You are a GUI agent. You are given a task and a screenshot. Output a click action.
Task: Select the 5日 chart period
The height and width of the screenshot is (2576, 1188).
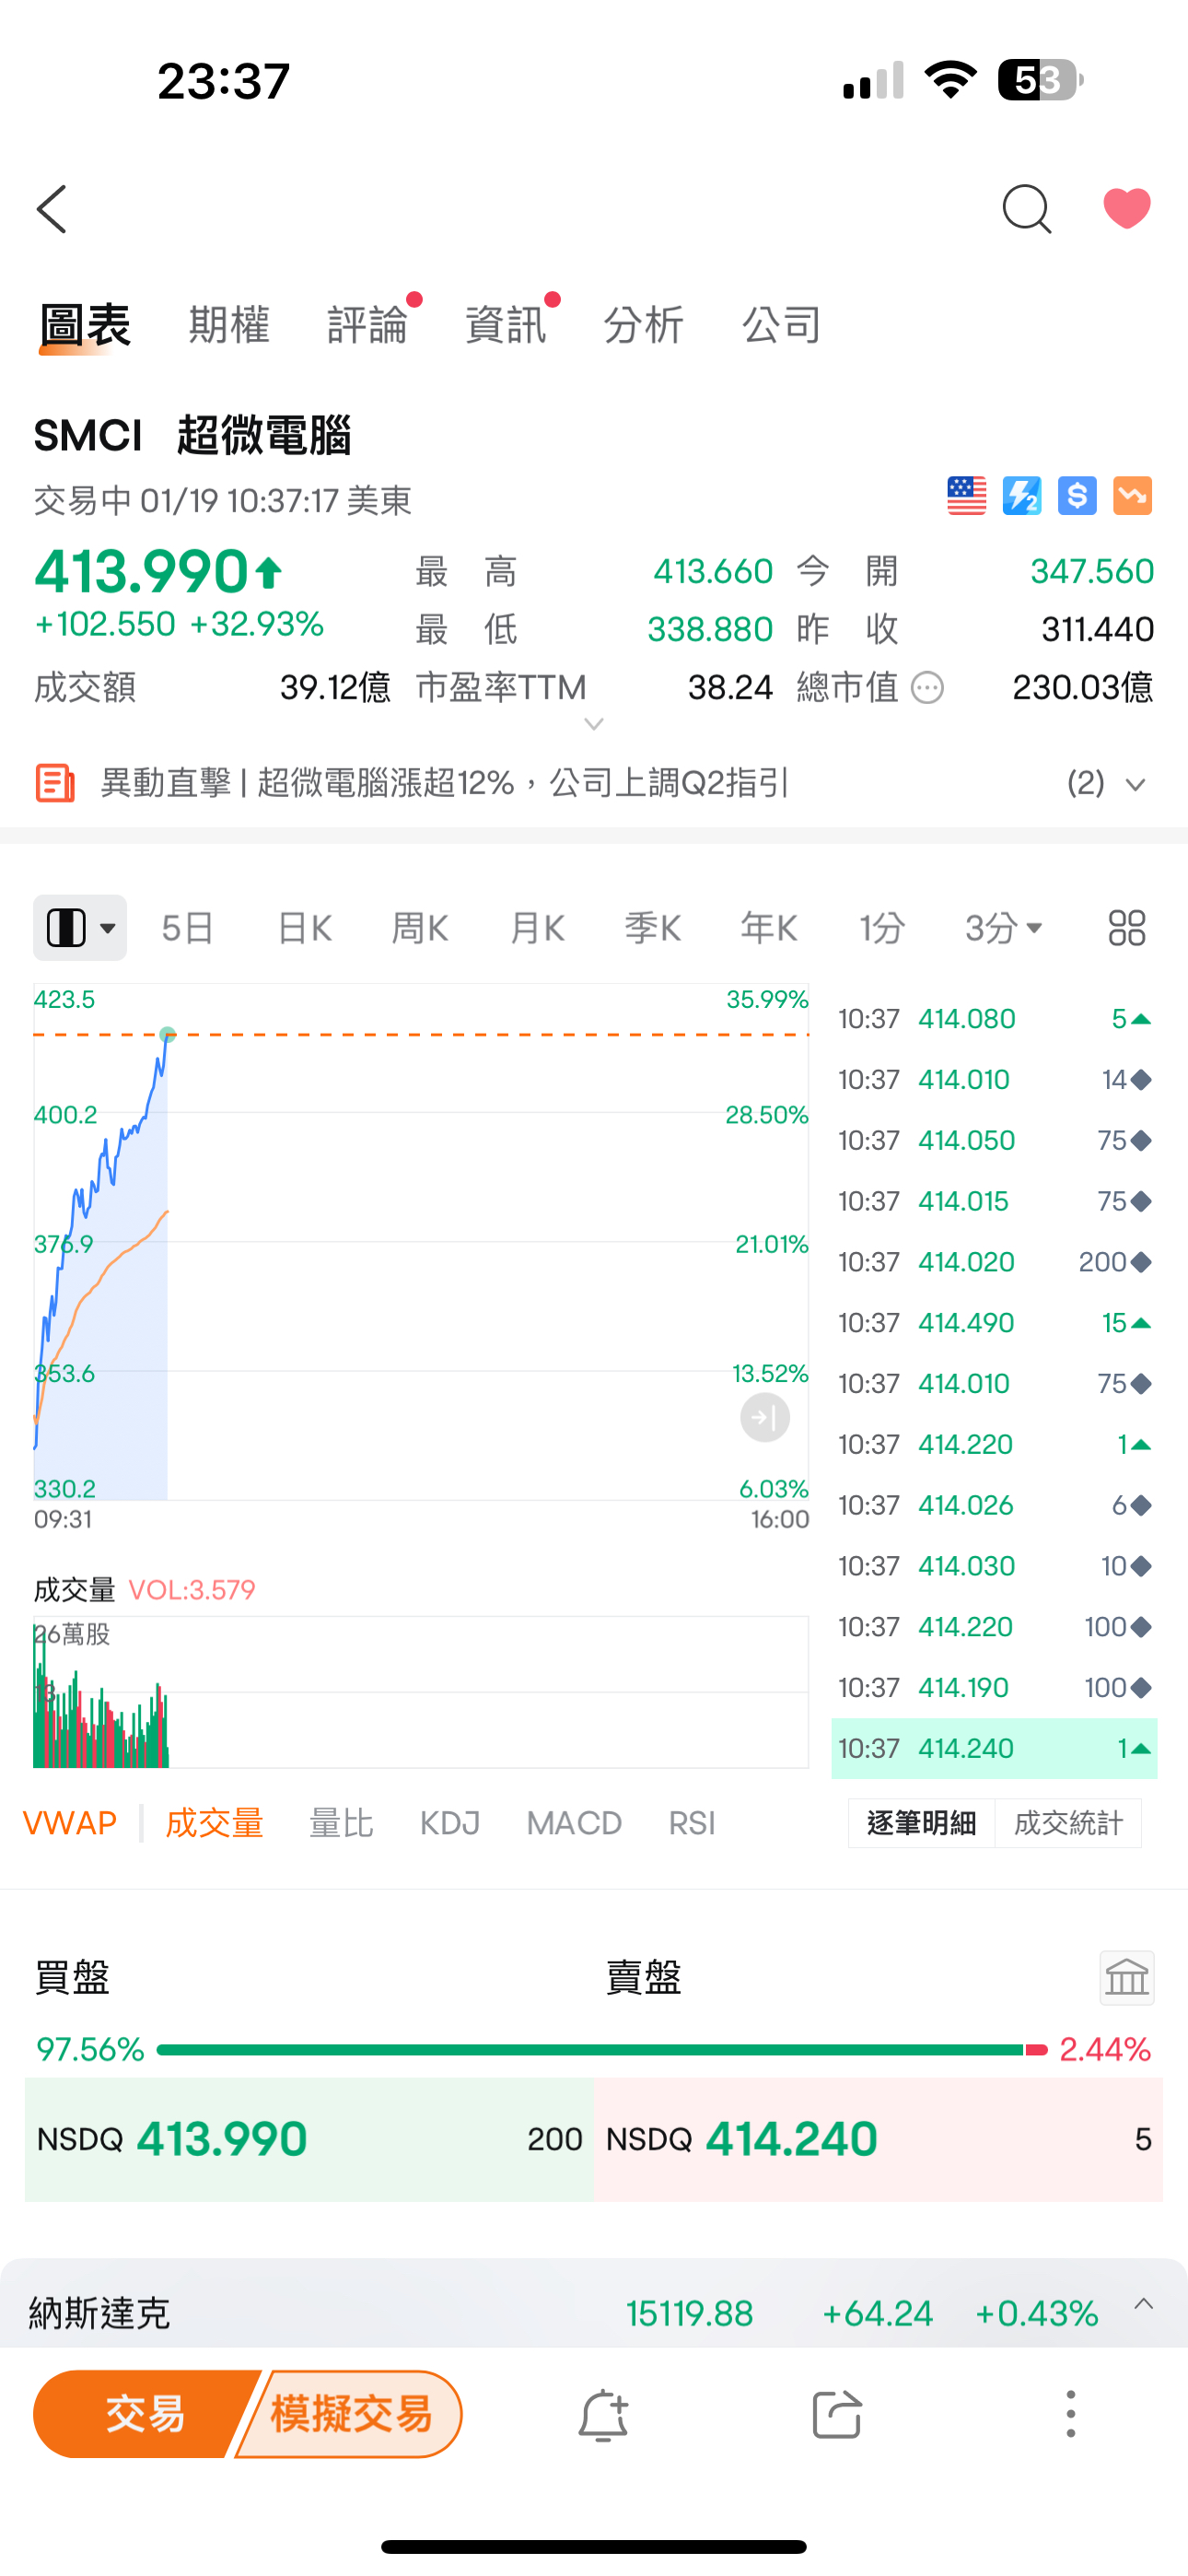tap(188, 928)
